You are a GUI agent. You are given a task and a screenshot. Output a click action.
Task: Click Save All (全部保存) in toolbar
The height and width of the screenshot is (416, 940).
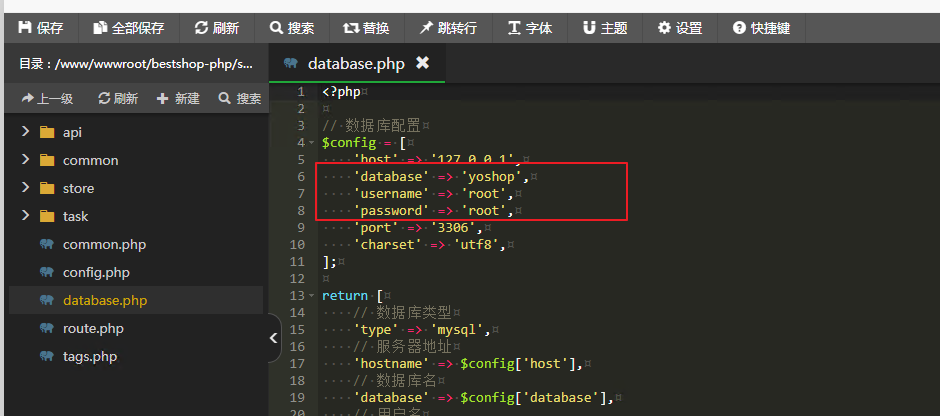pos(128,28)
